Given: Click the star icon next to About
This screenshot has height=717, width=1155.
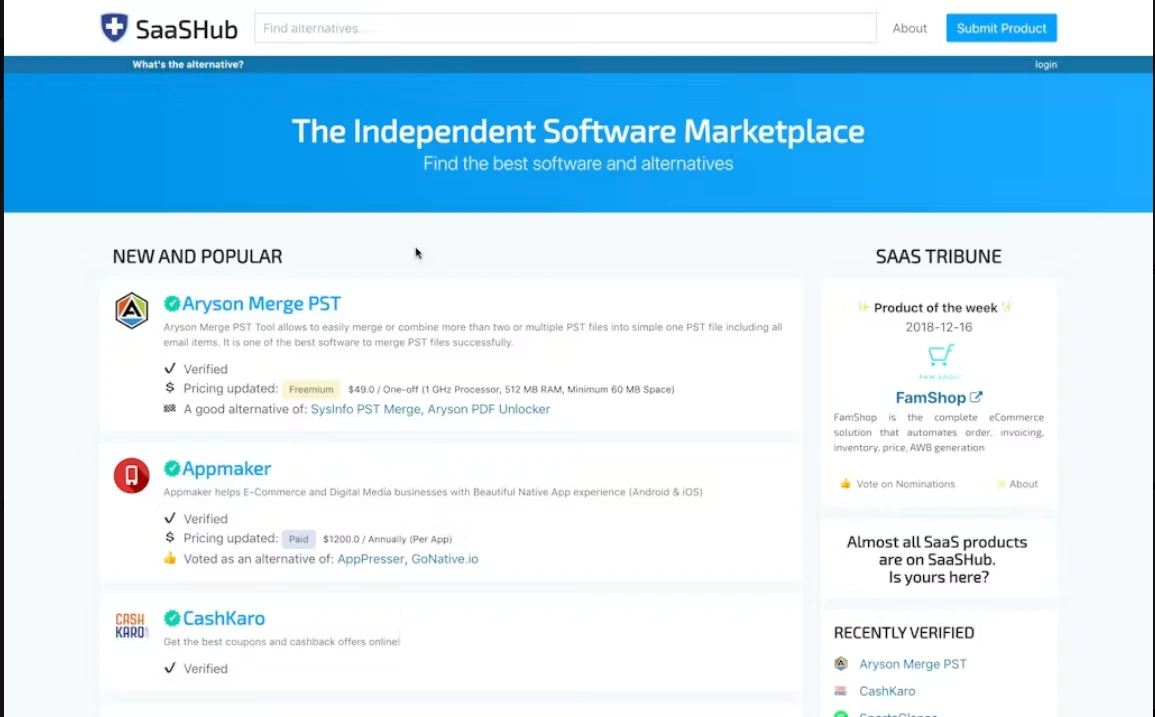Looking at the screenshot, I should coord(1000,484).
